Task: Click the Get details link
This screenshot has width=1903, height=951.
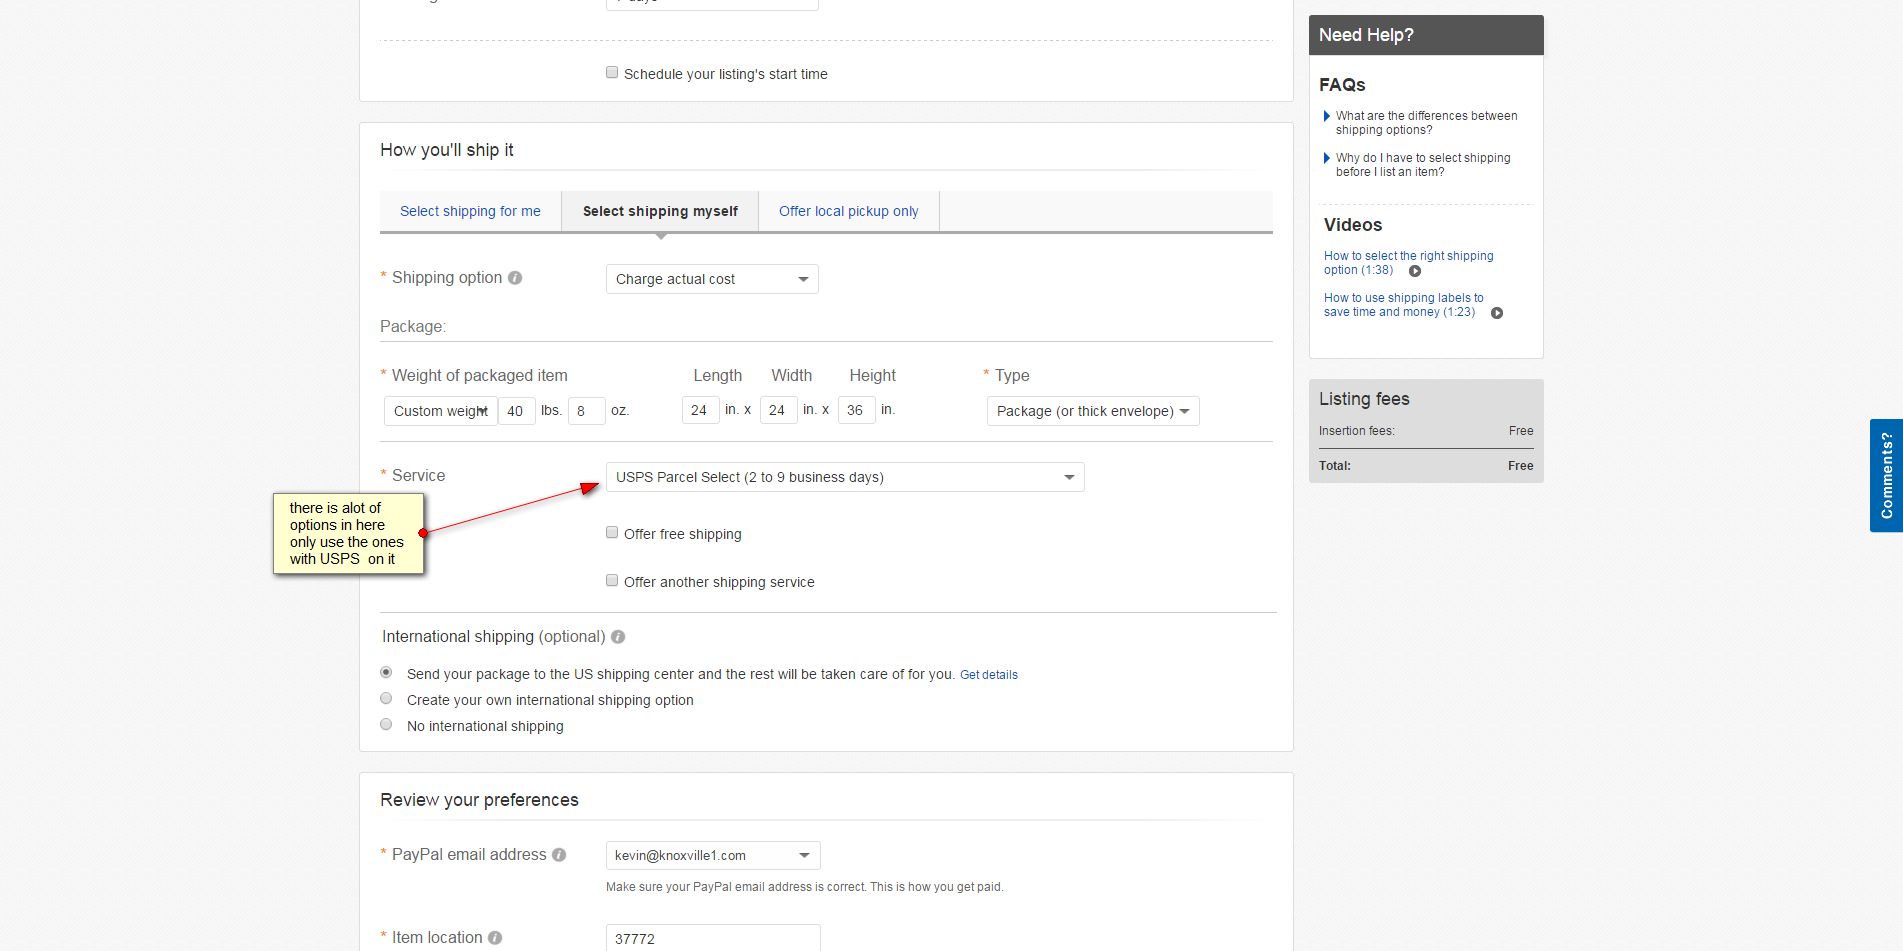Action: [989, 675]
